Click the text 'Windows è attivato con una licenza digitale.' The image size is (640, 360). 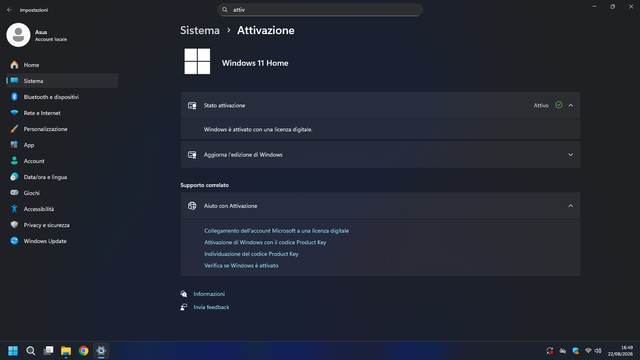coord(258,129)
